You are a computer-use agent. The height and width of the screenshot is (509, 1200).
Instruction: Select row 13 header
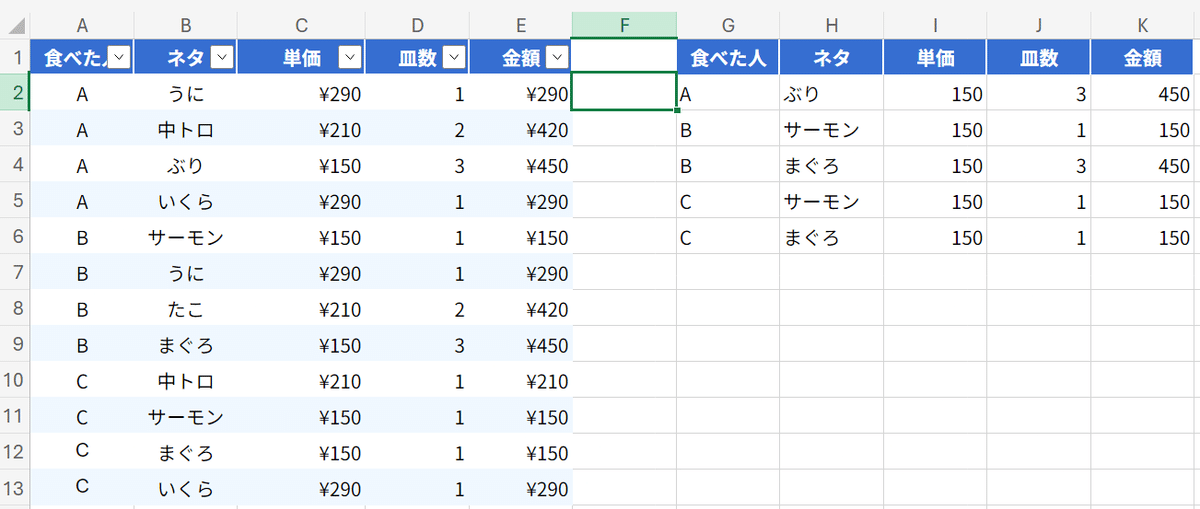15,489
